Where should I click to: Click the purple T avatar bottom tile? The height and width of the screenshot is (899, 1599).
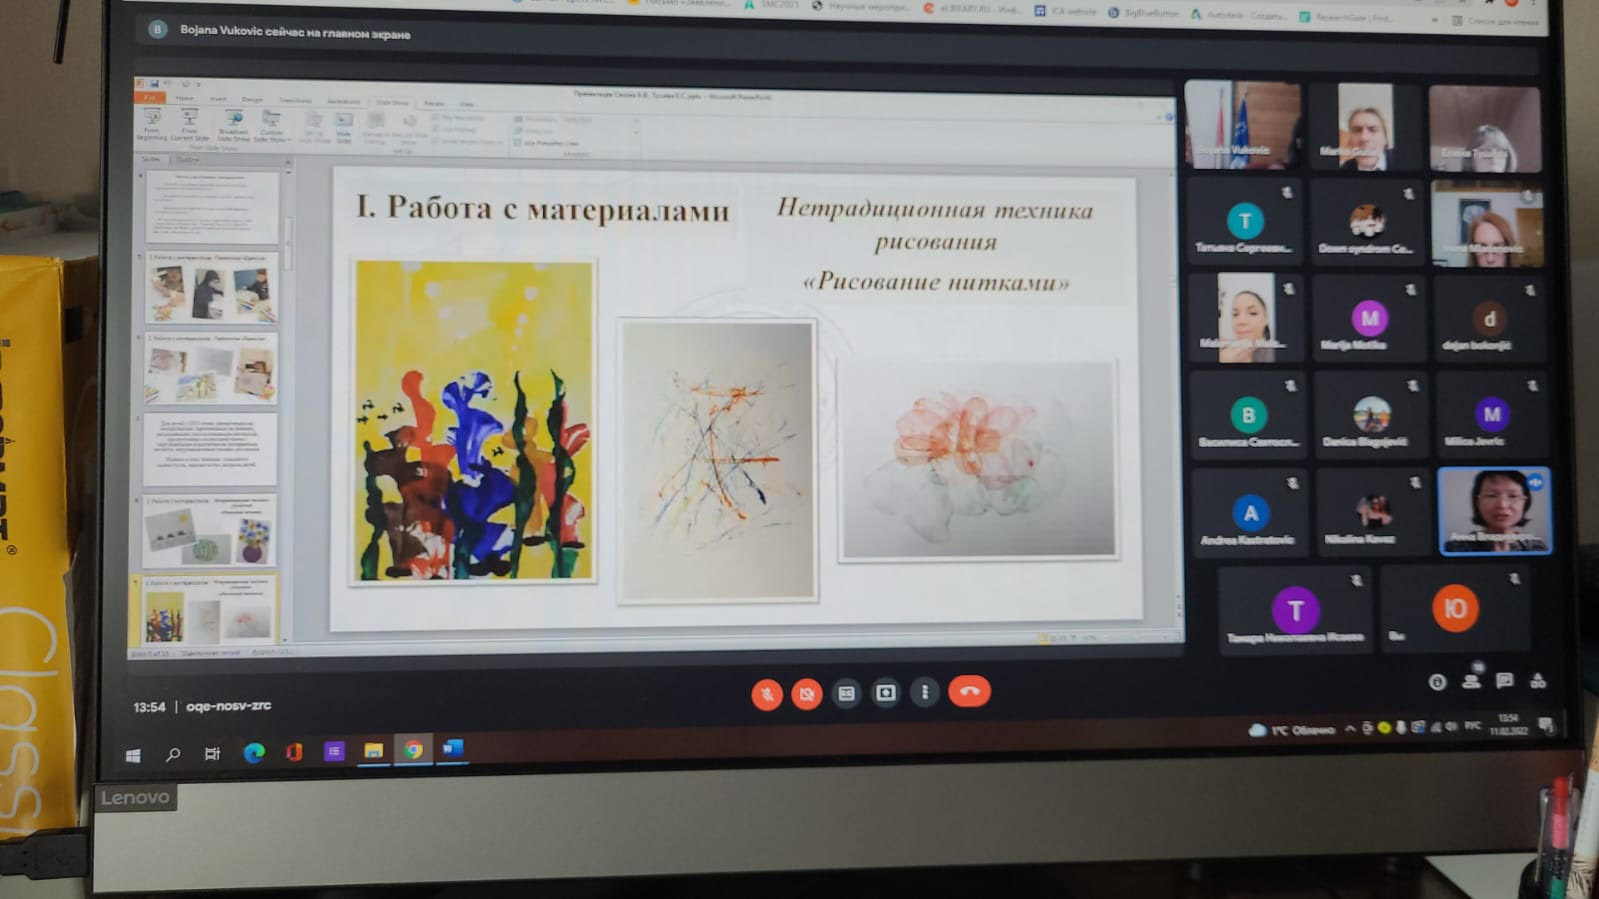tap(1295, 609)
